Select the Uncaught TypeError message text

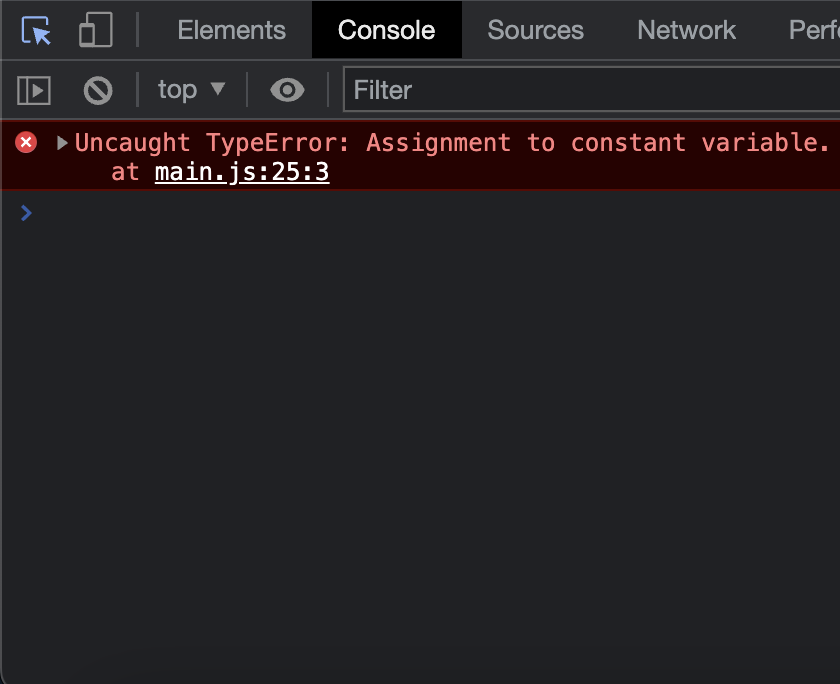tap(450, 143)
